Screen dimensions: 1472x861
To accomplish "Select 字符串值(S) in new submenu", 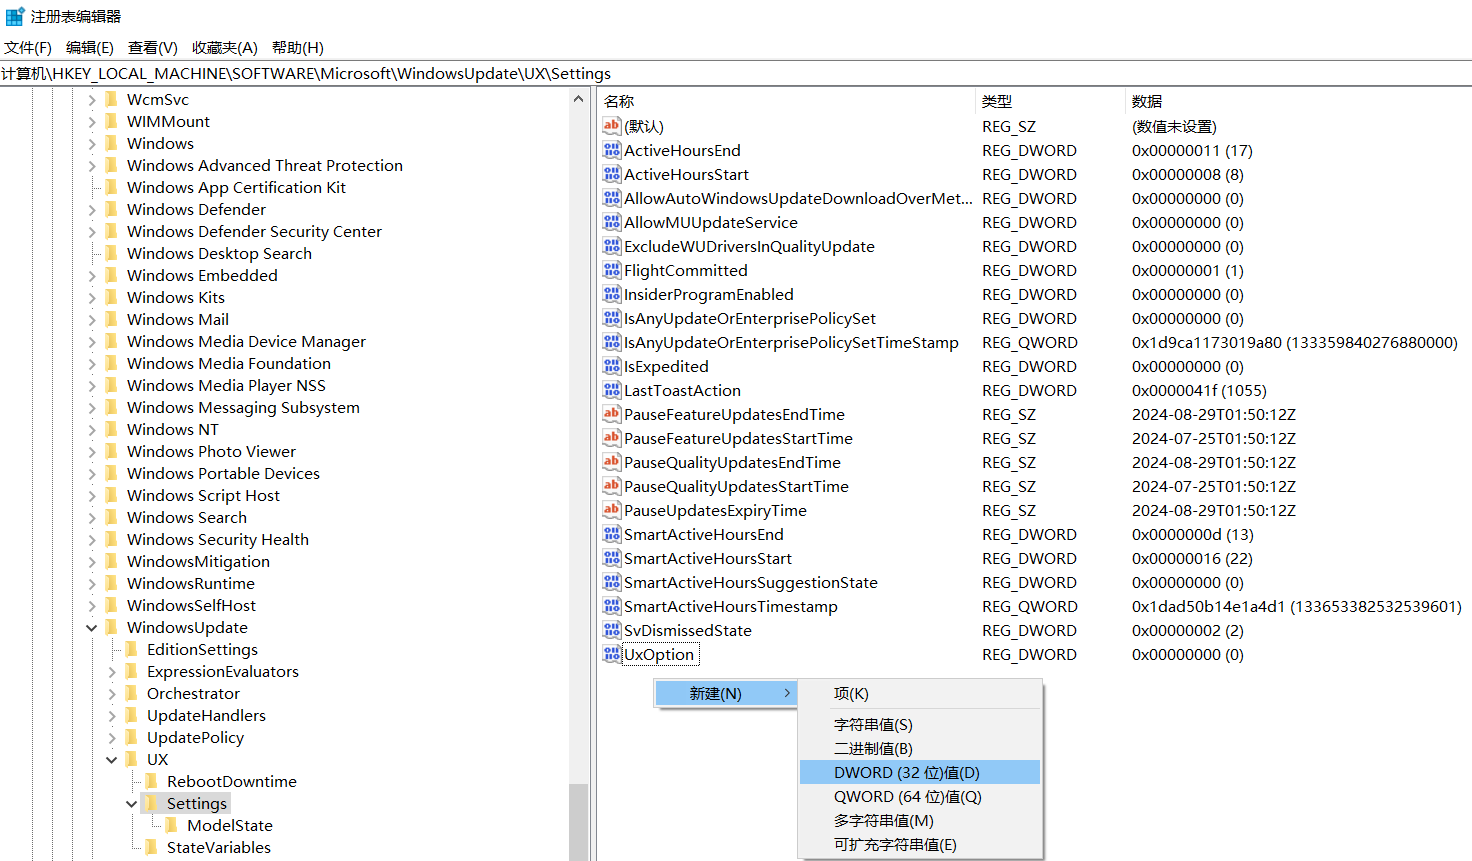I will point(920,724).
